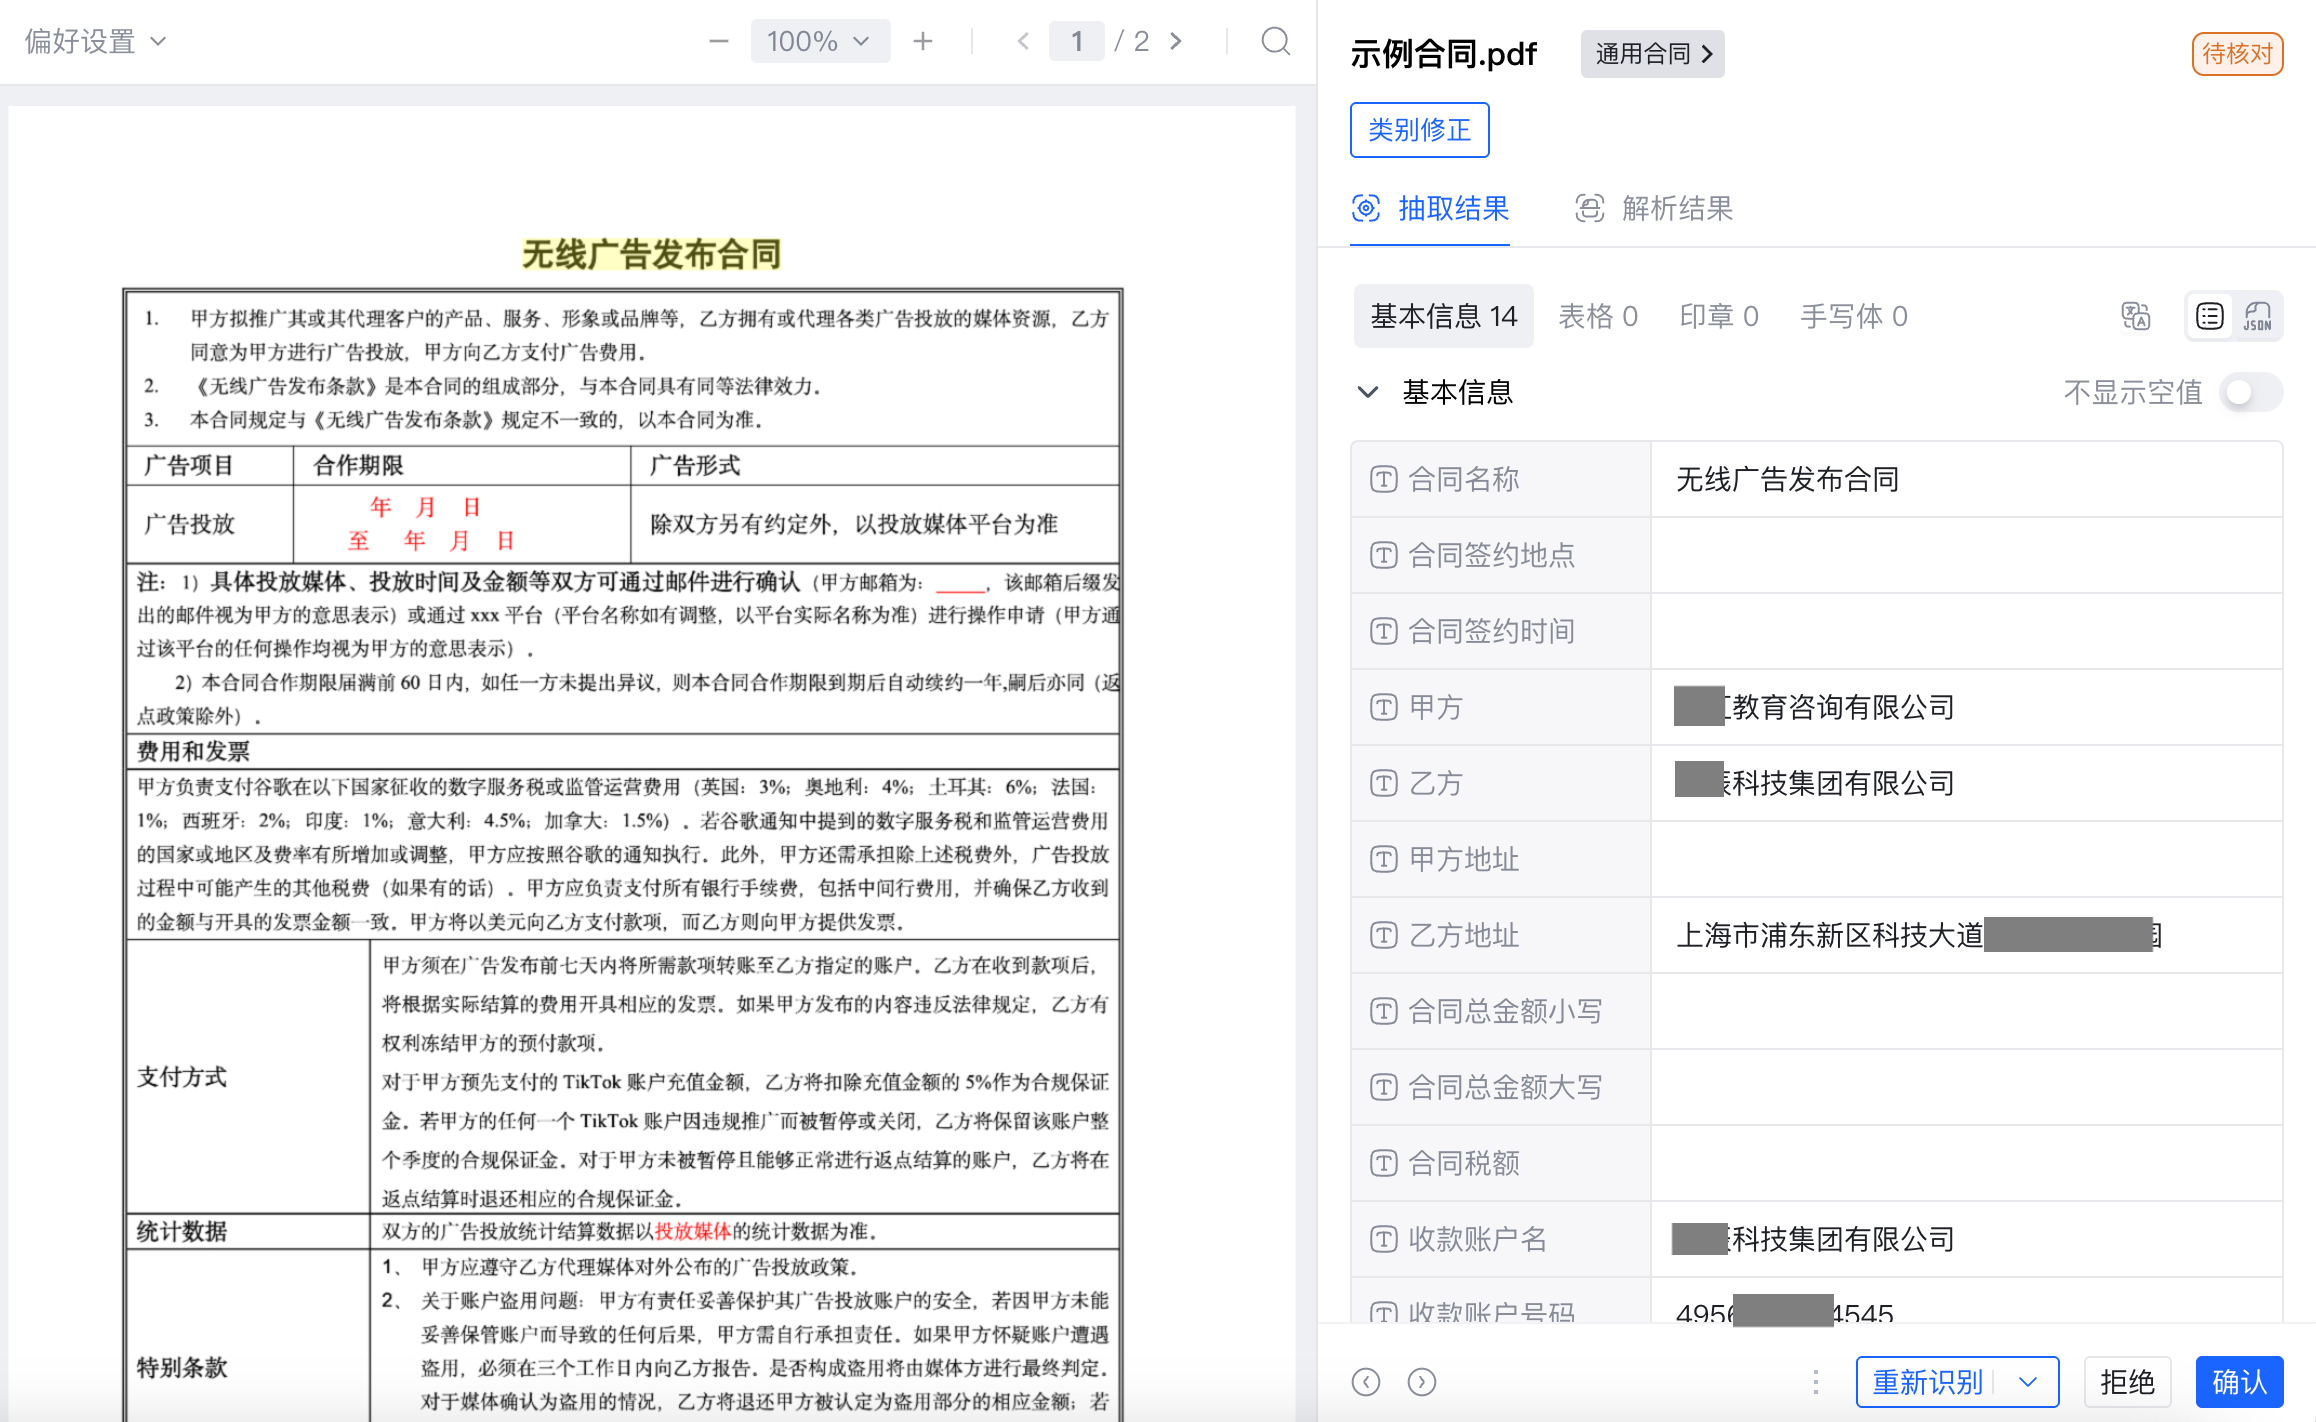Open the three-dot more options menu
Image resolution: width=2316 pixels, height=1422 pixels.
[1815, 1381]
